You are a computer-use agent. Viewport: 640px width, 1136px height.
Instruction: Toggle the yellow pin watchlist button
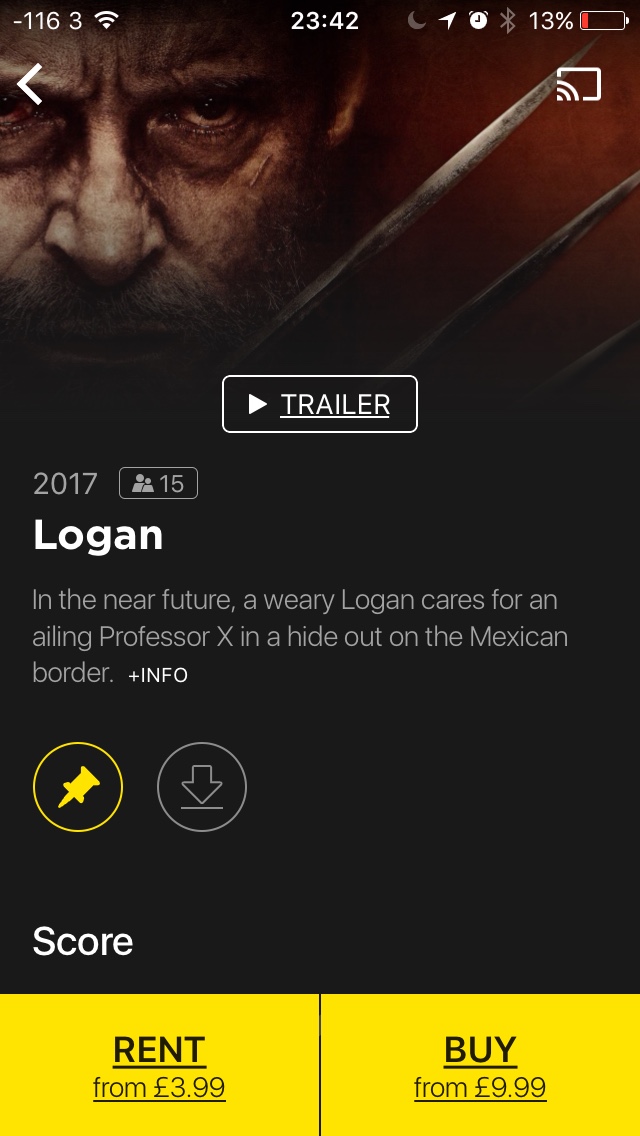(x=78, y=786)
